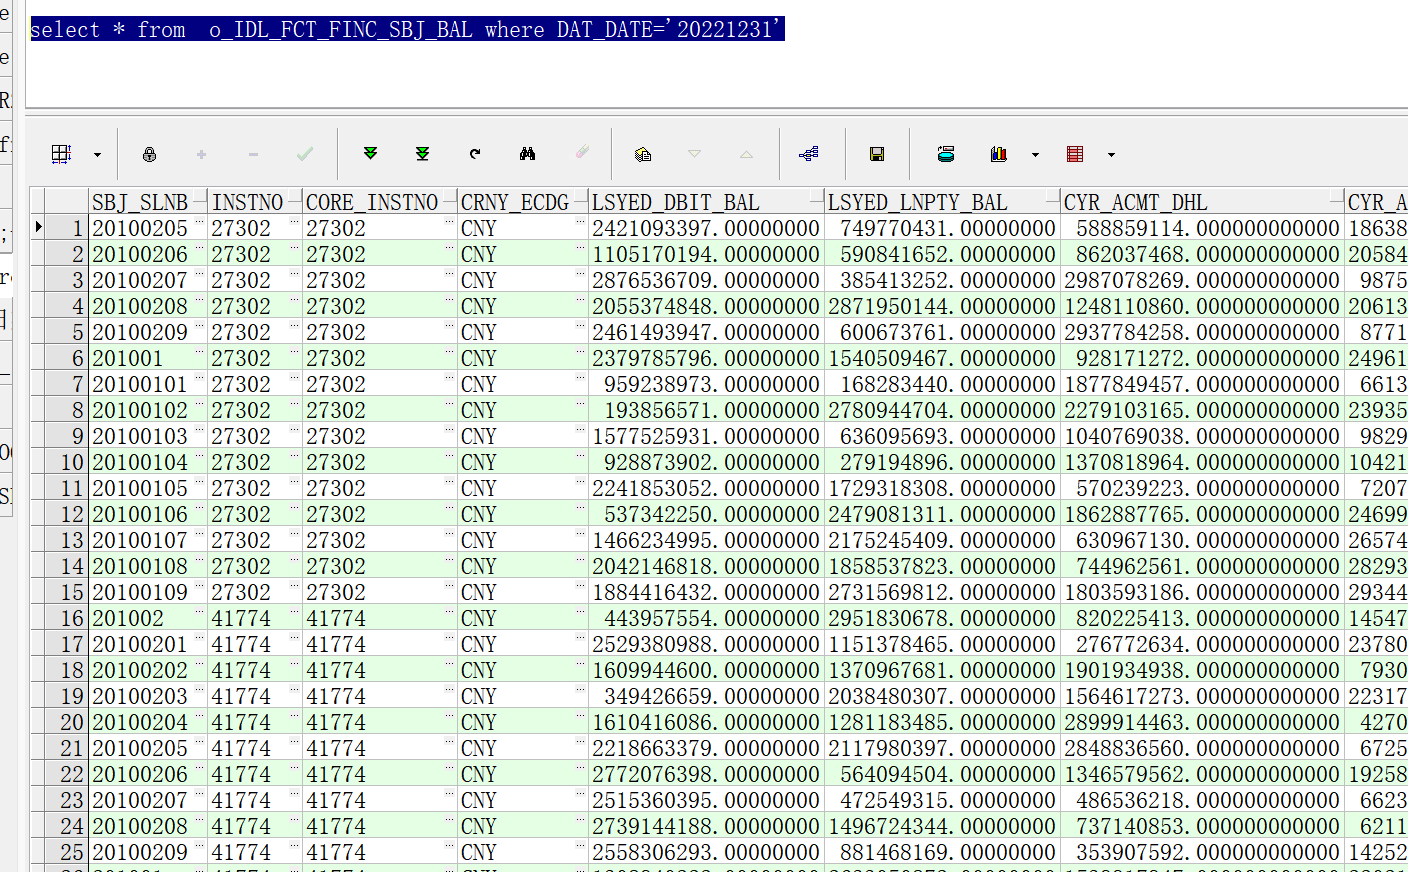Screen dimensions: 1408x872
Task: Click the blue linked-query tree icon
Action: [x=809, y=154]
